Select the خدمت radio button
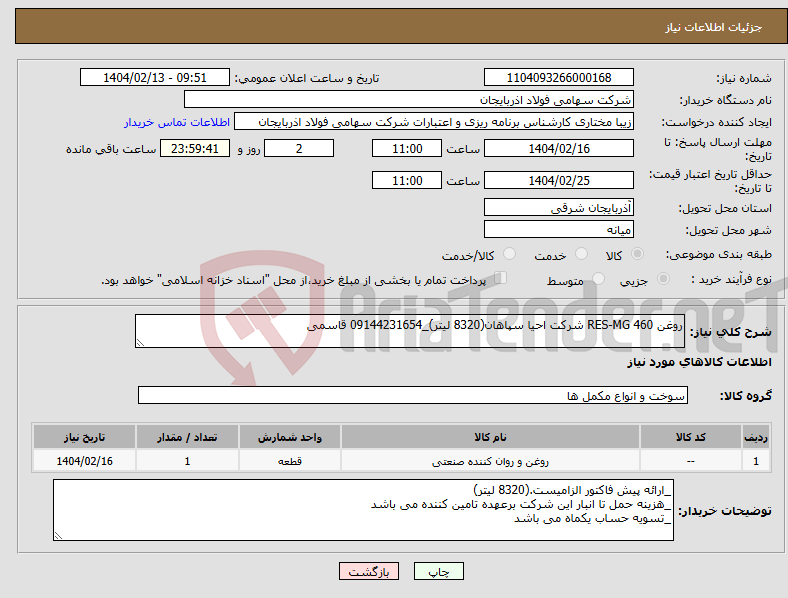Screen dimensions: 788x598 tap(581, 254)
